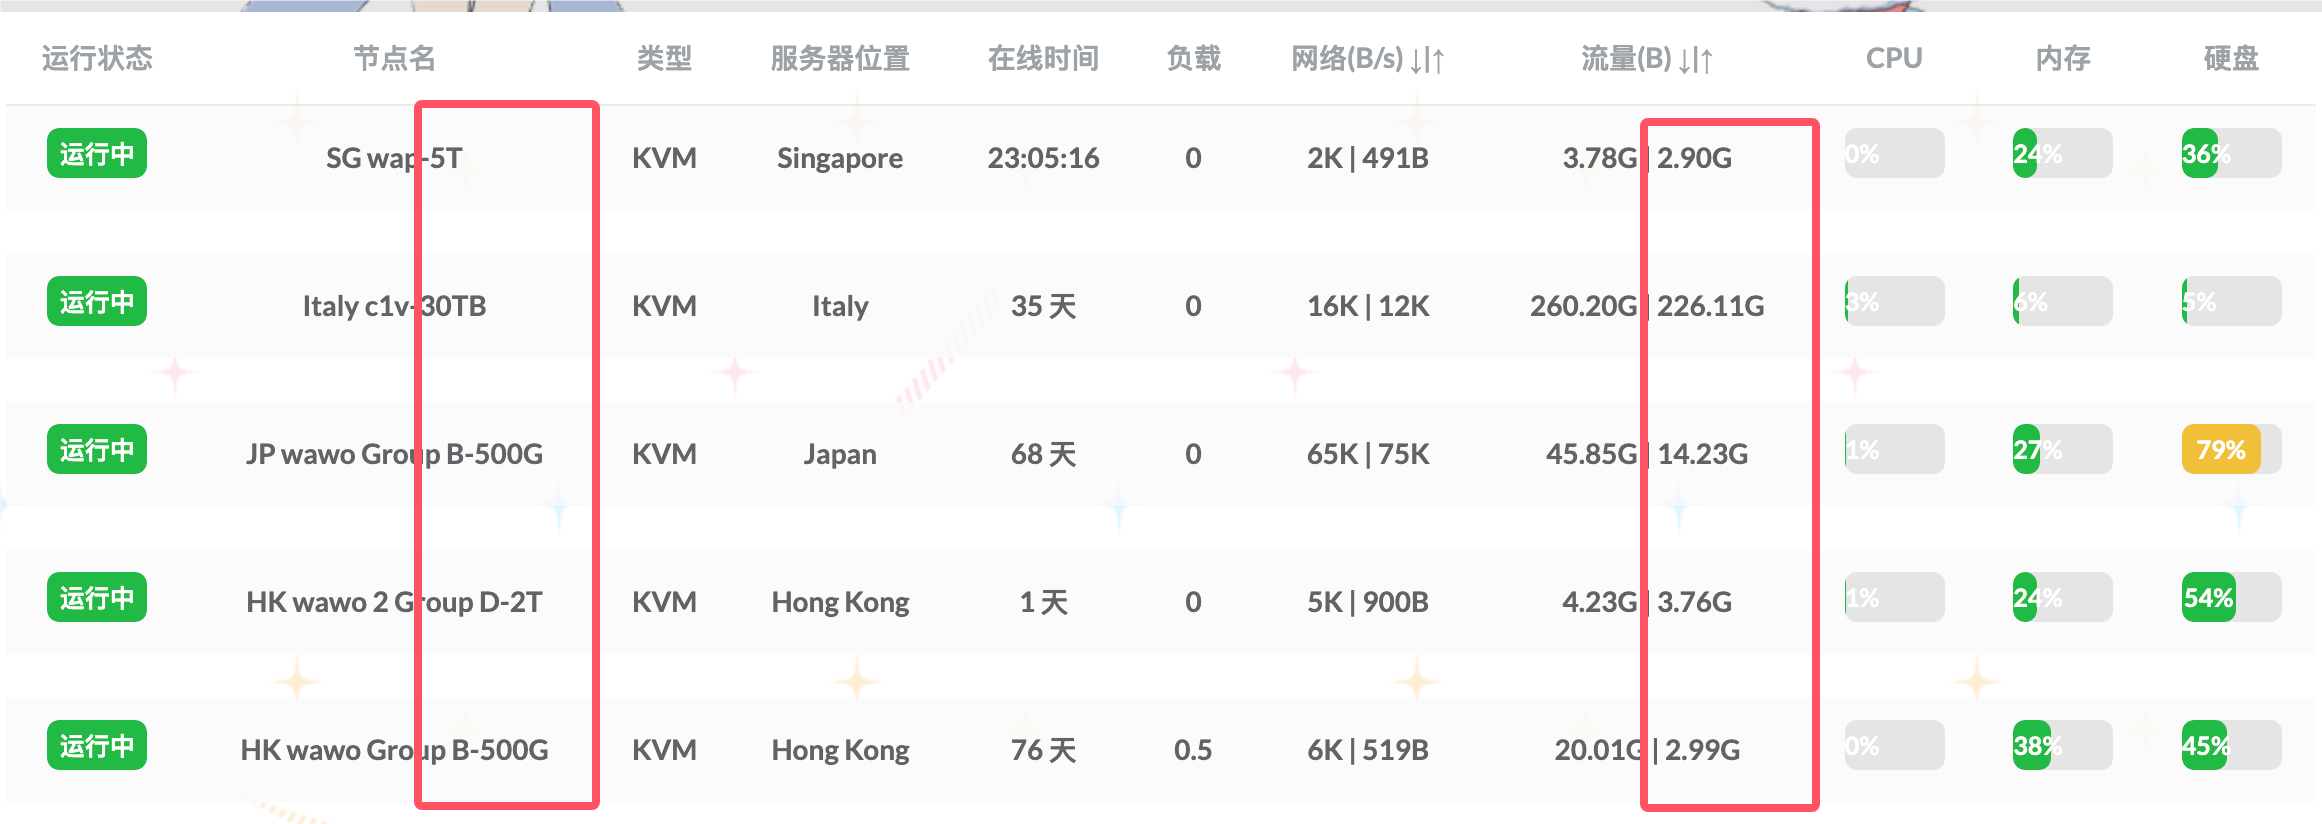The width and height of the screenshot is (2322, 824).
Task: Expand the JP wawo Group B-500G row
Action: coord(394,454)
